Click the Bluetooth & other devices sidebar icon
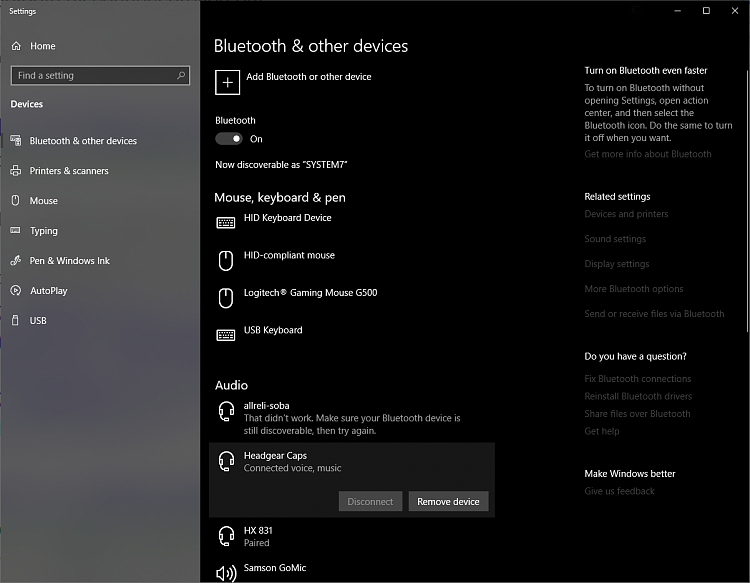Image resolution: width=750 pixels, height=583 pixels. click(x=16, y=140)
